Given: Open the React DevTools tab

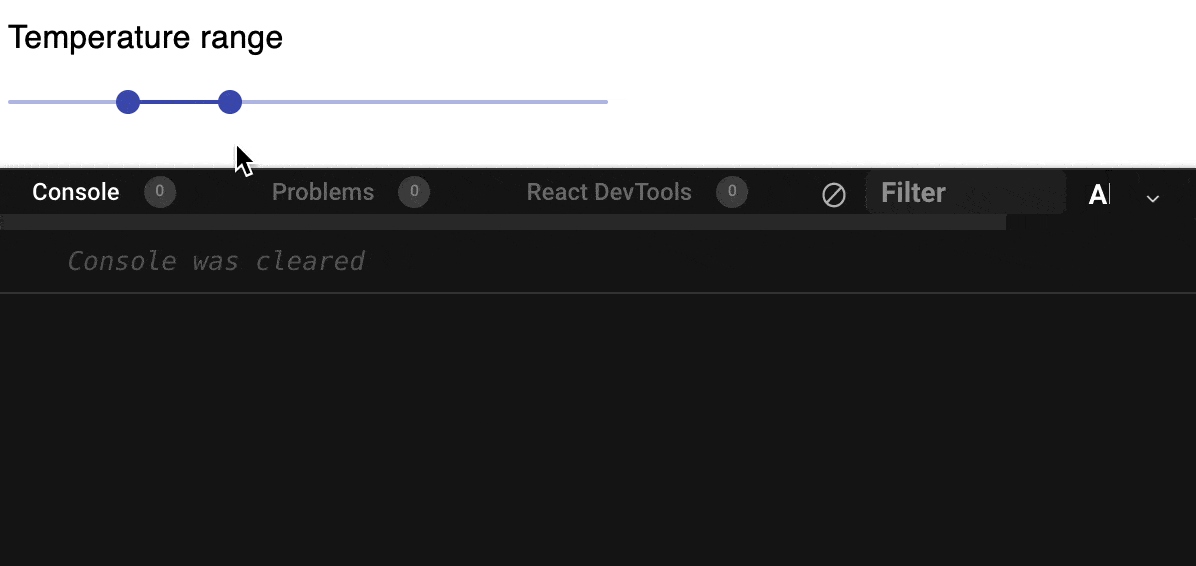Looking at the screenshot, I should pos(609,191).
